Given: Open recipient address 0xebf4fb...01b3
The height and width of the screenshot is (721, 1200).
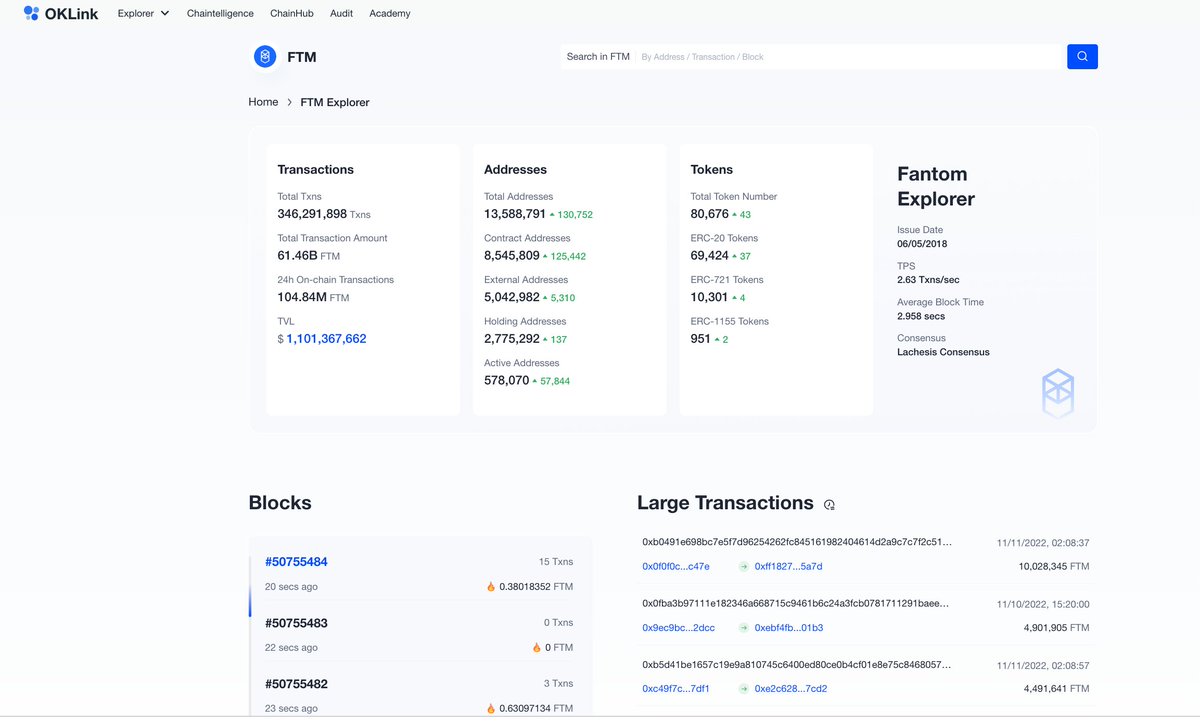Looking at the screenshot, I should (789, 628).
